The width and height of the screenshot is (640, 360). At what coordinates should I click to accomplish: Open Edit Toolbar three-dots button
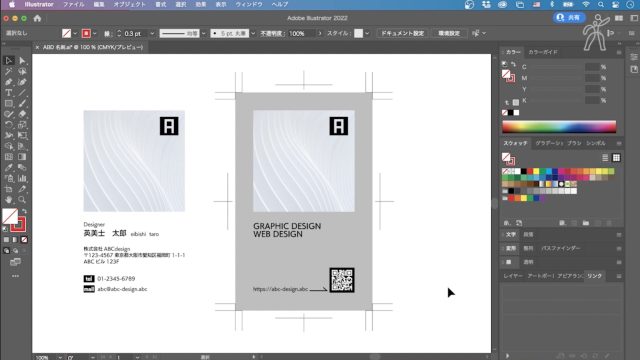pos(15,276)
